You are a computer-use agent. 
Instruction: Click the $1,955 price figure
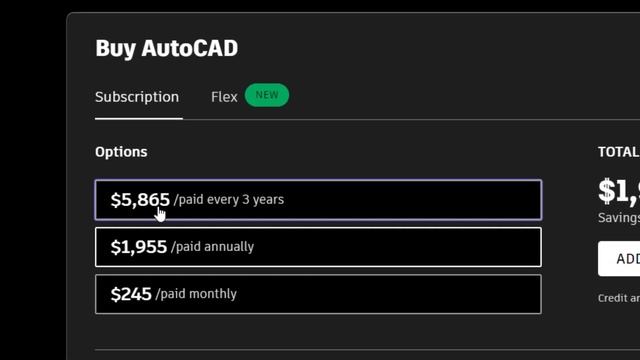[139, 247]
